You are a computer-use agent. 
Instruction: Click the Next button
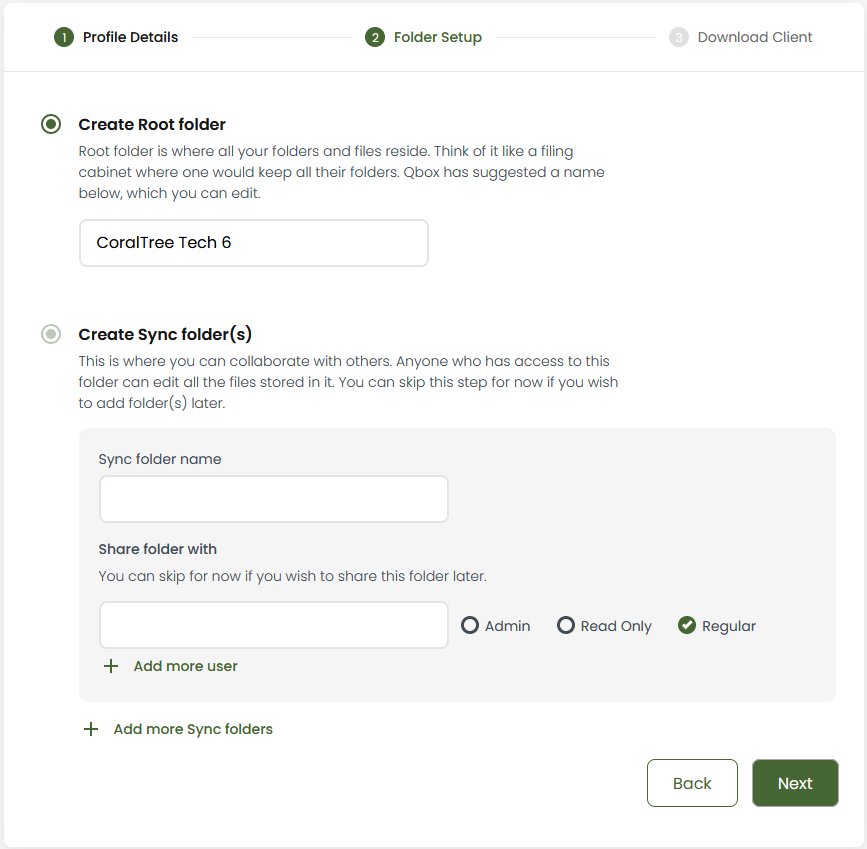[795, 783]
